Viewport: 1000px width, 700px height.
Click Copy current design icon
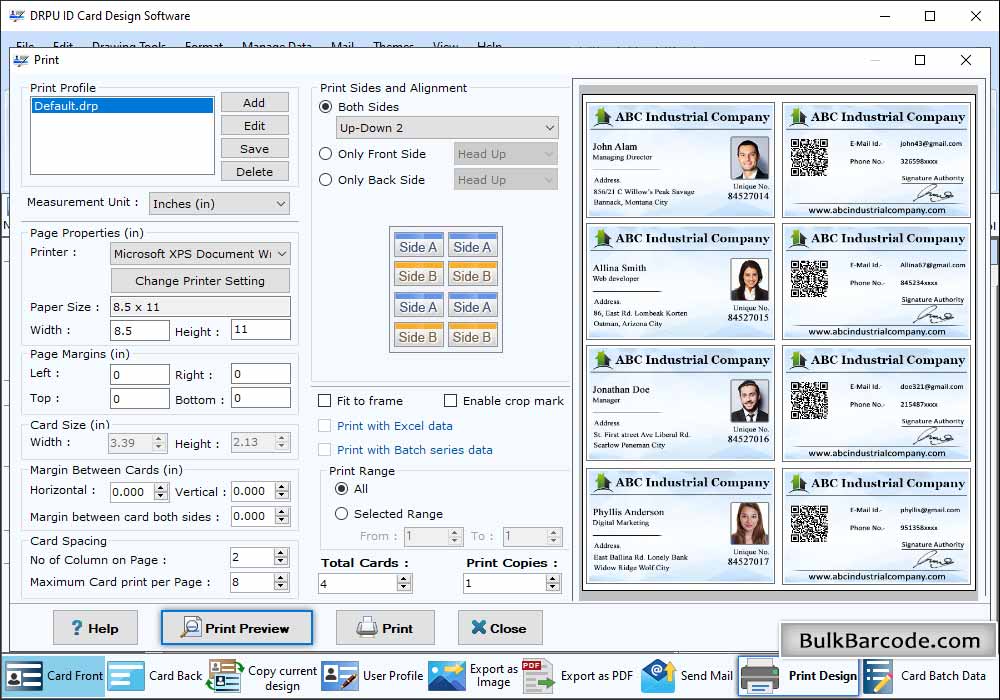click(x=226, y=676)
